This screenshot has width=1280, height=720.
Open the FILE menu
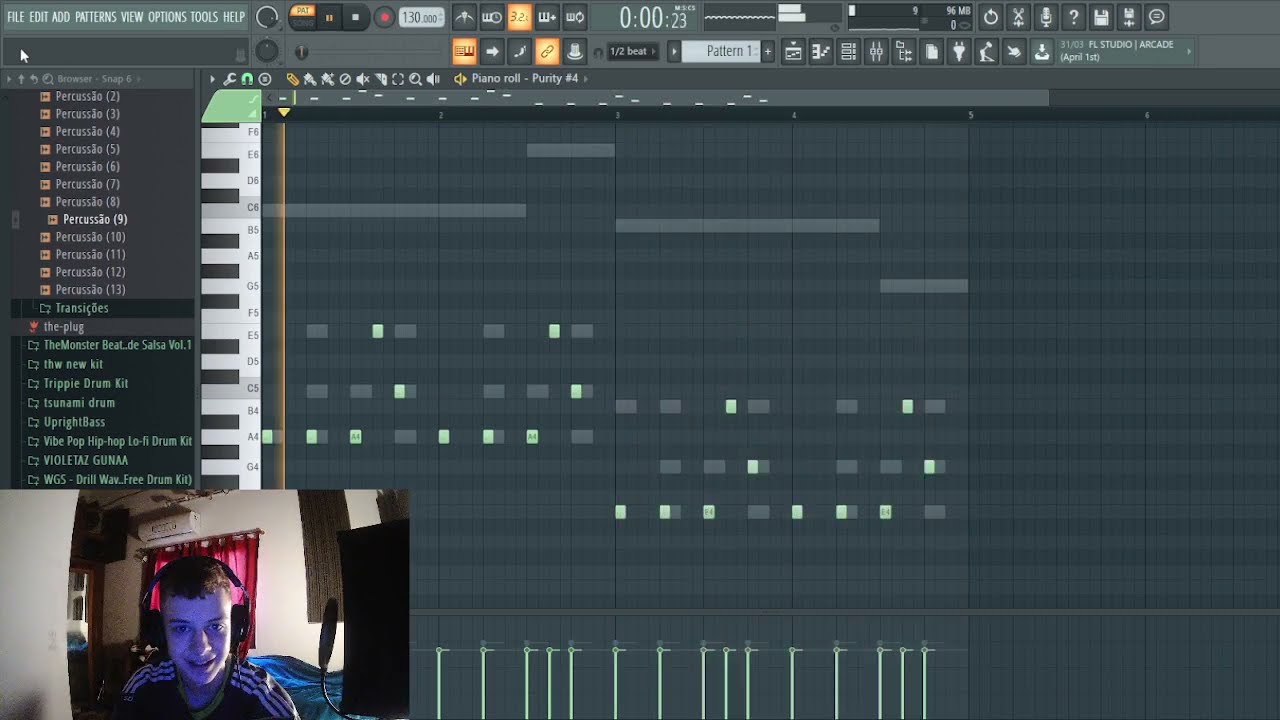[x=16, y=17]
